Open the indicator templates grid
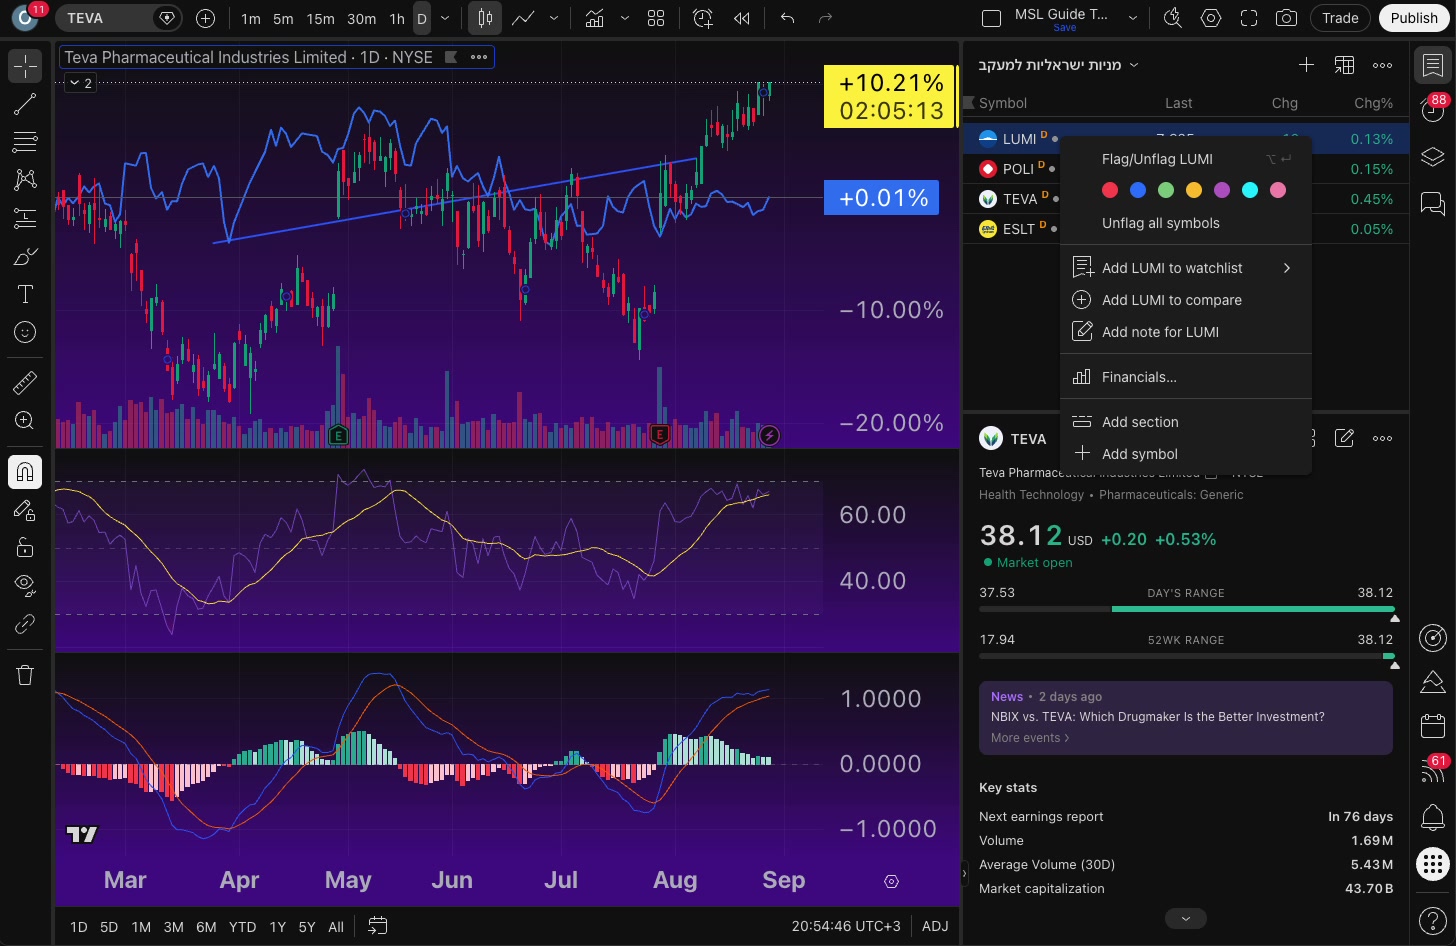 (x=656, y=18)
